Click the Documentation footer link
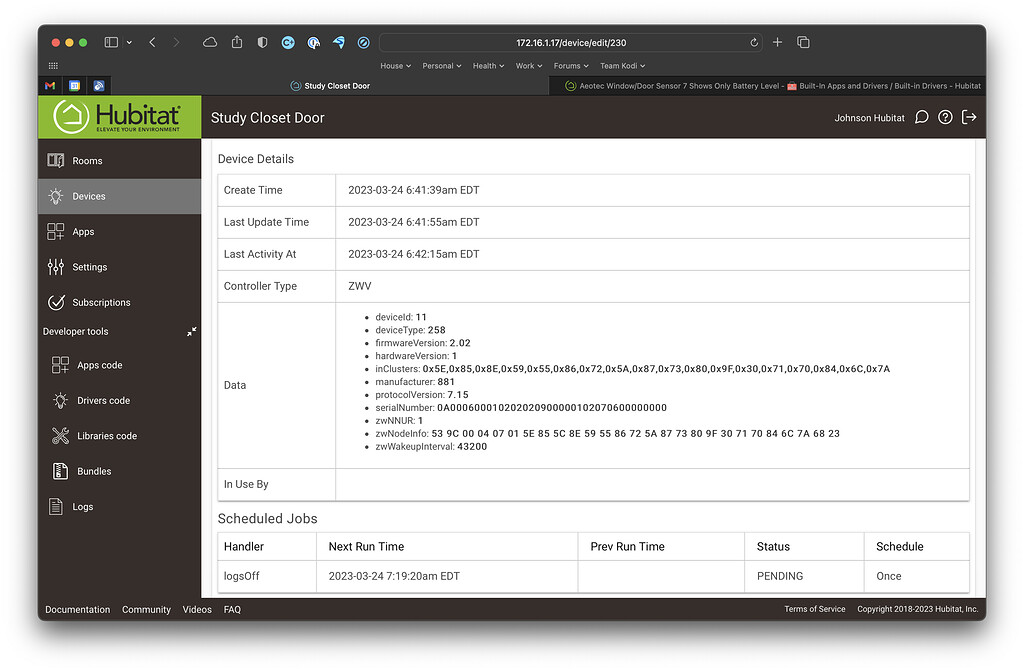1024x671 pixels. pos(77,609)
